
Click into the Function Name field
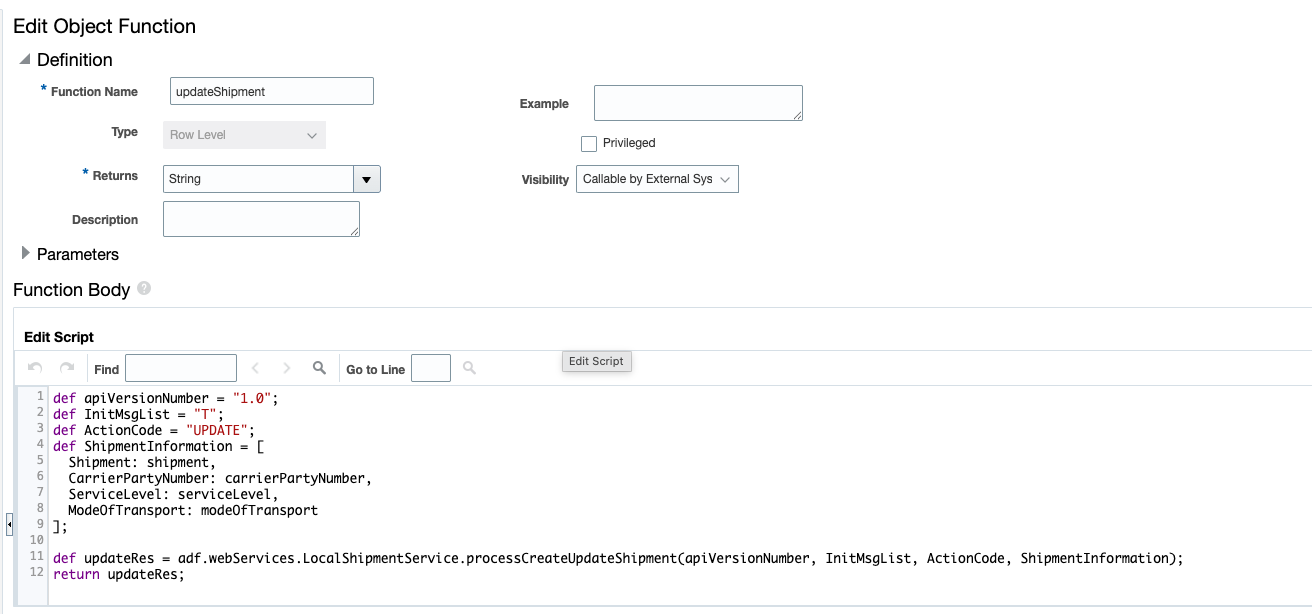pos(271,91)
